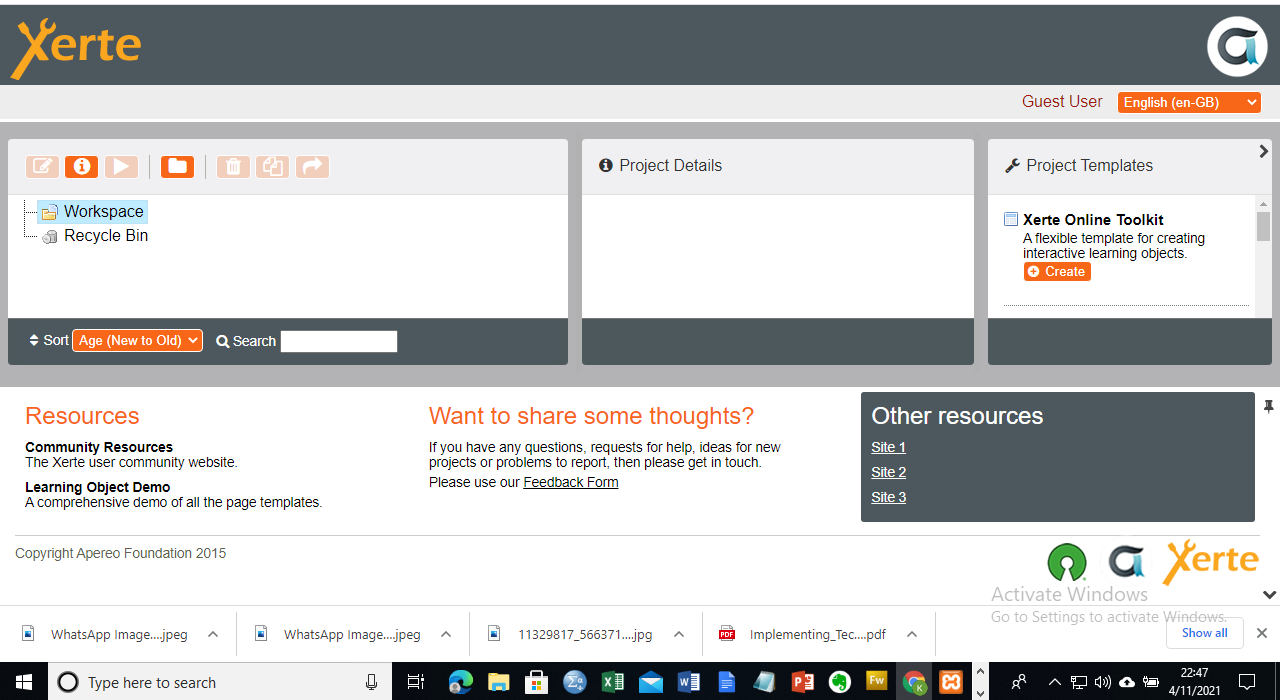Open the English (en-GB) language dropdown
Screen dimensions: 1280x700
1189,102
